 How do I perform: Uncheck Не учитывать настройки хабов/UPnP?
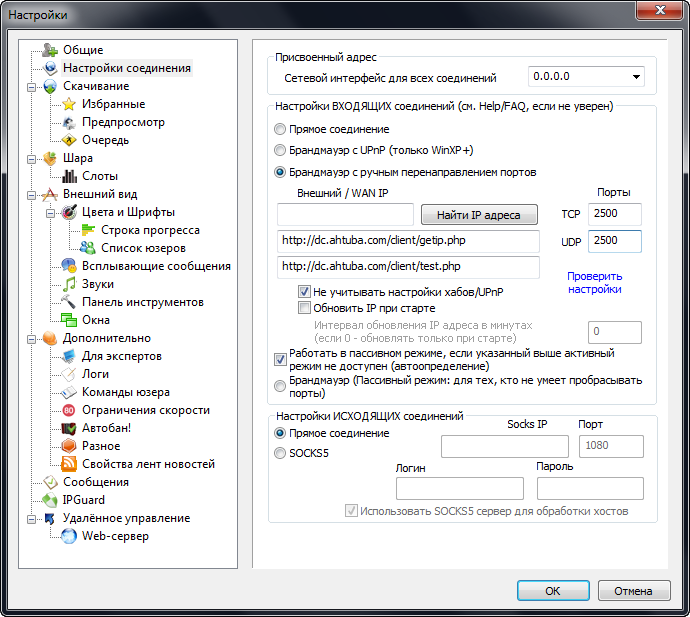(x=305, y=291)
